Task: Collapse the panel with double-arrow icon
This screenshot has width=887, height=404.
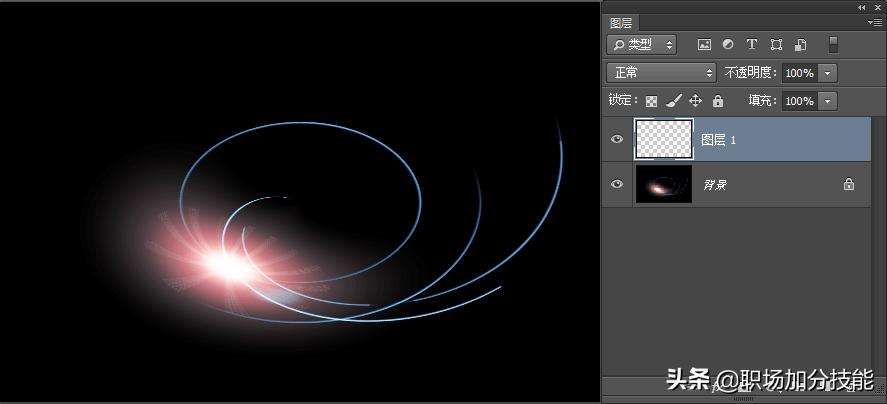Action: click(x=862, y=7)
